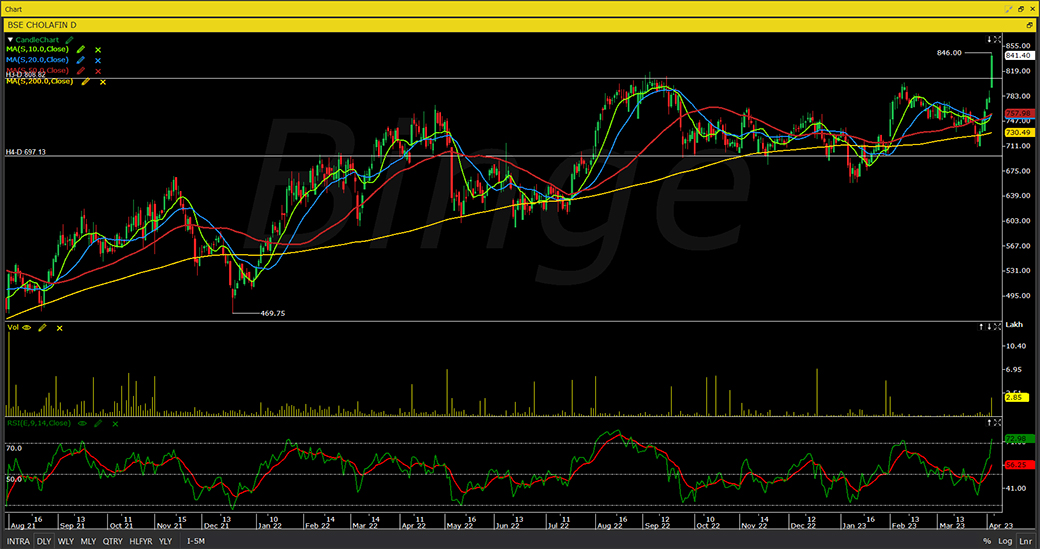Click the Aug 21 date label
Image resolution: width=1040 pixels, height=549 pixels.
click(x=23, y=526)
